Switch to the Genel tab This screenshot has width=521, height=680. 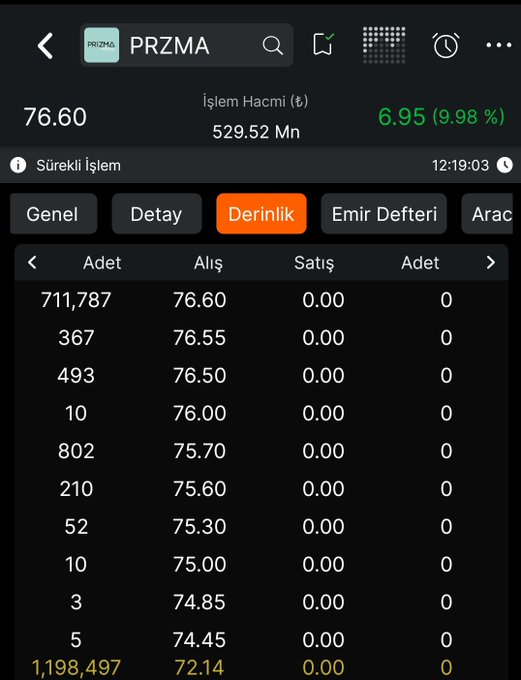53,214
